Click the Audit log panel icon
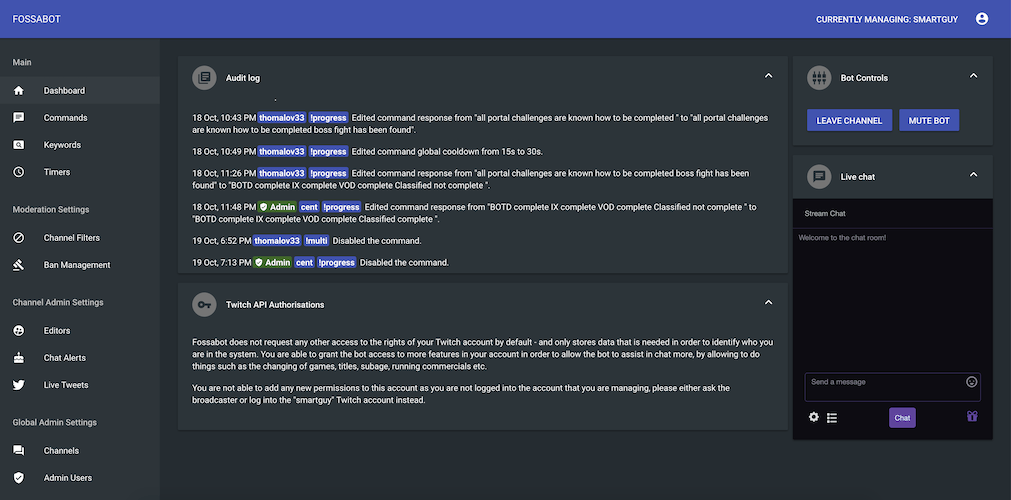 point(204,77)
